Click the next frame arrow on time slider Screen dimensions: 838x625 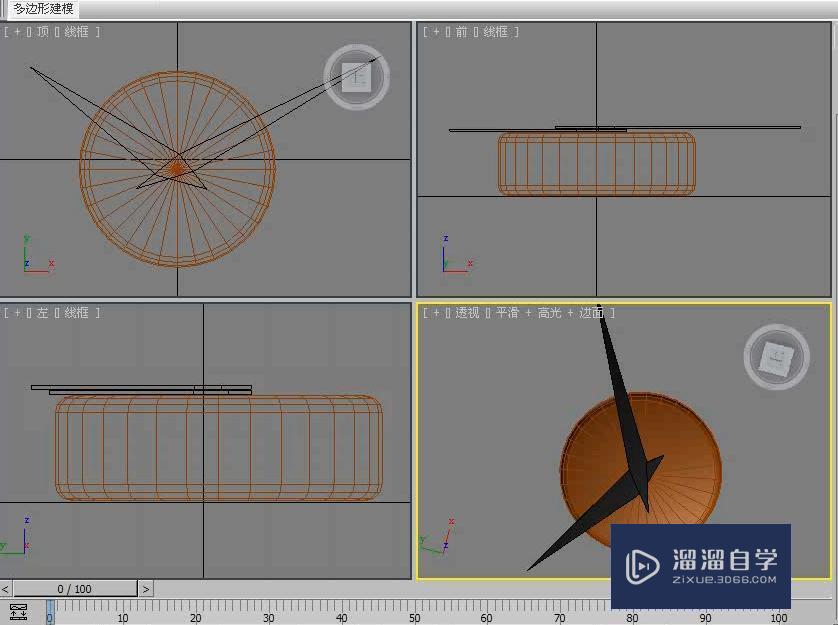click(x=145, y=589)
